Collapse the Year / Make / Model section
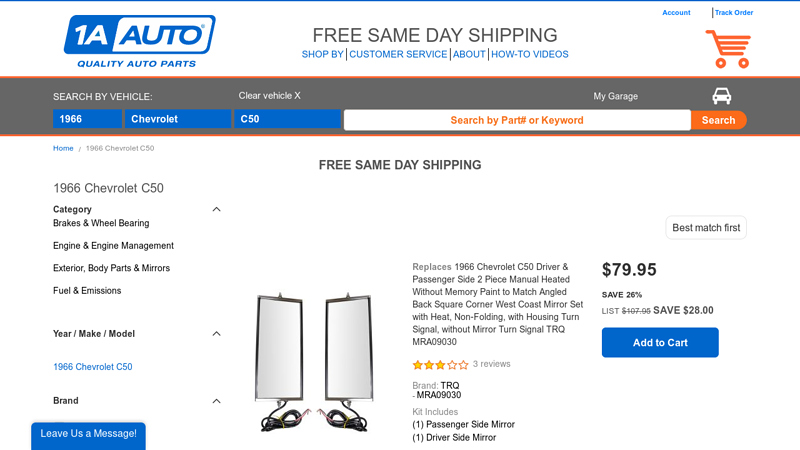 [x=216, y=334]
